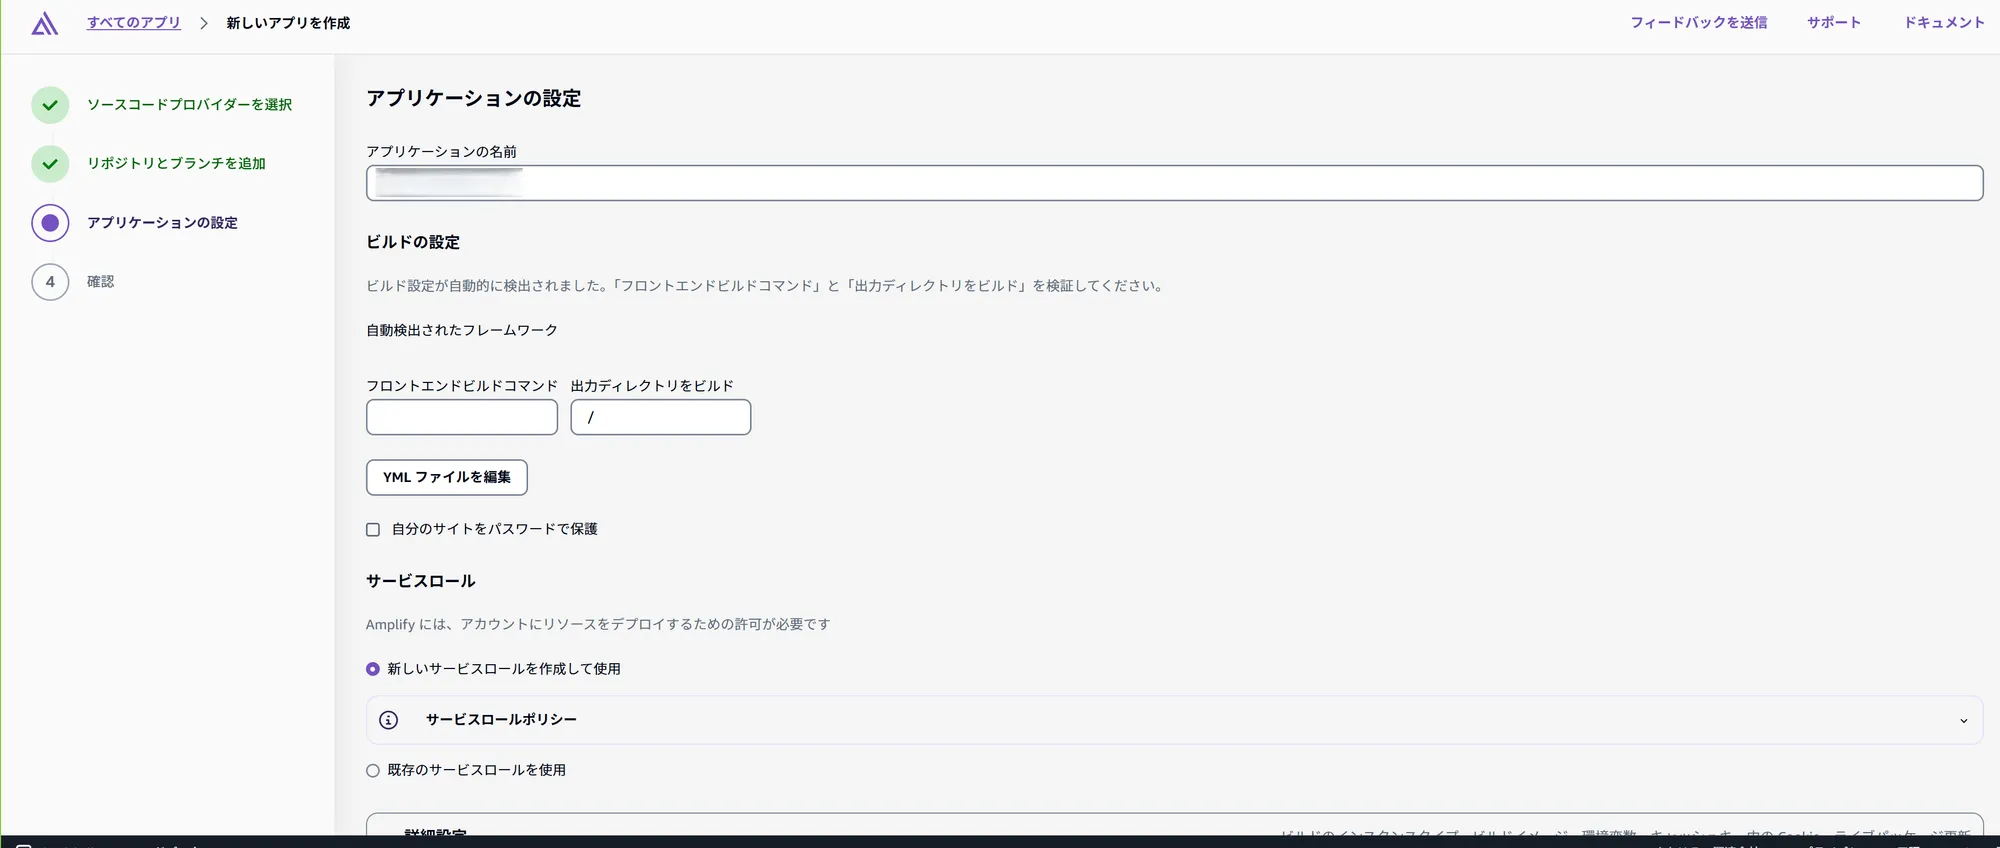Click the step 4 number circle icon
Screen dimensions: 2000x848
point(50,282)
